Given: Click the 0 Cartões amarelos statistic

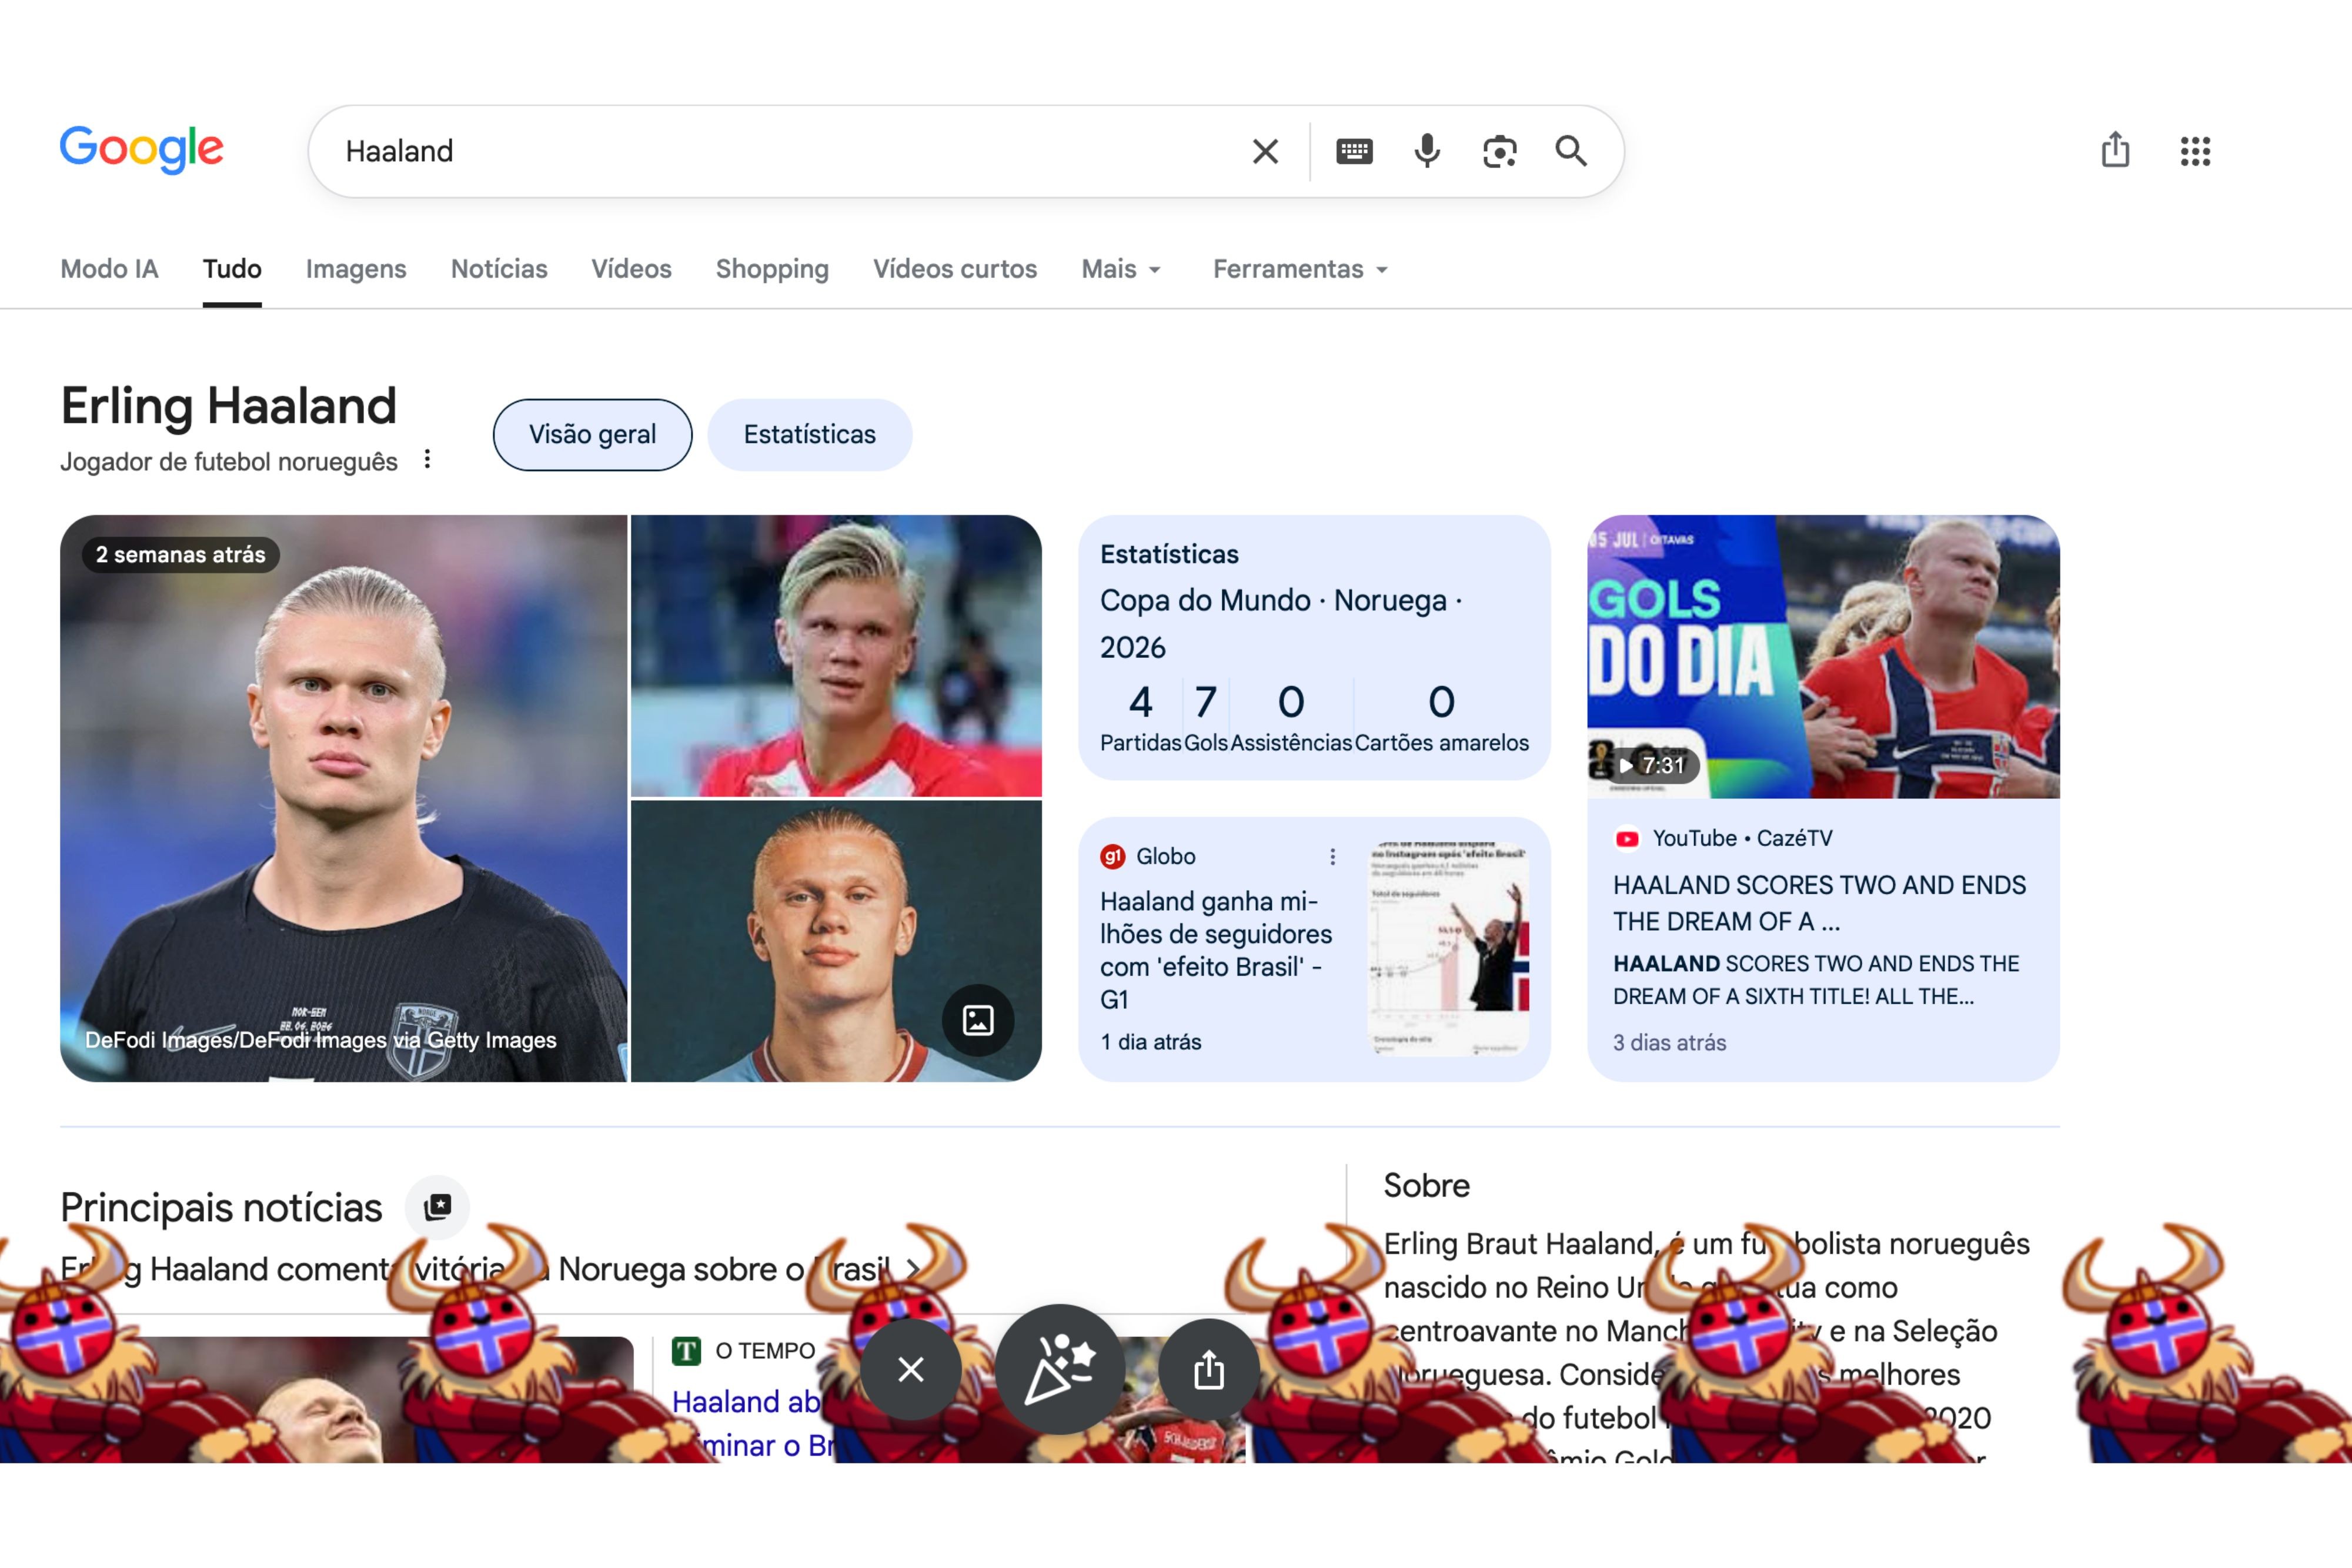Looking at the screenshot, I should [x=1441, y=717].
